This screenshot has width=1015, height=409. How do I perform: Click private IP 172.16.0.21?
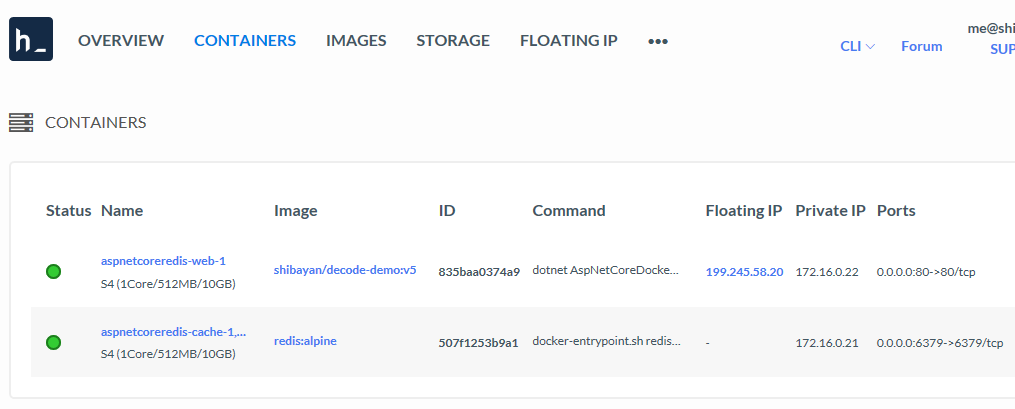coord(827,343)
